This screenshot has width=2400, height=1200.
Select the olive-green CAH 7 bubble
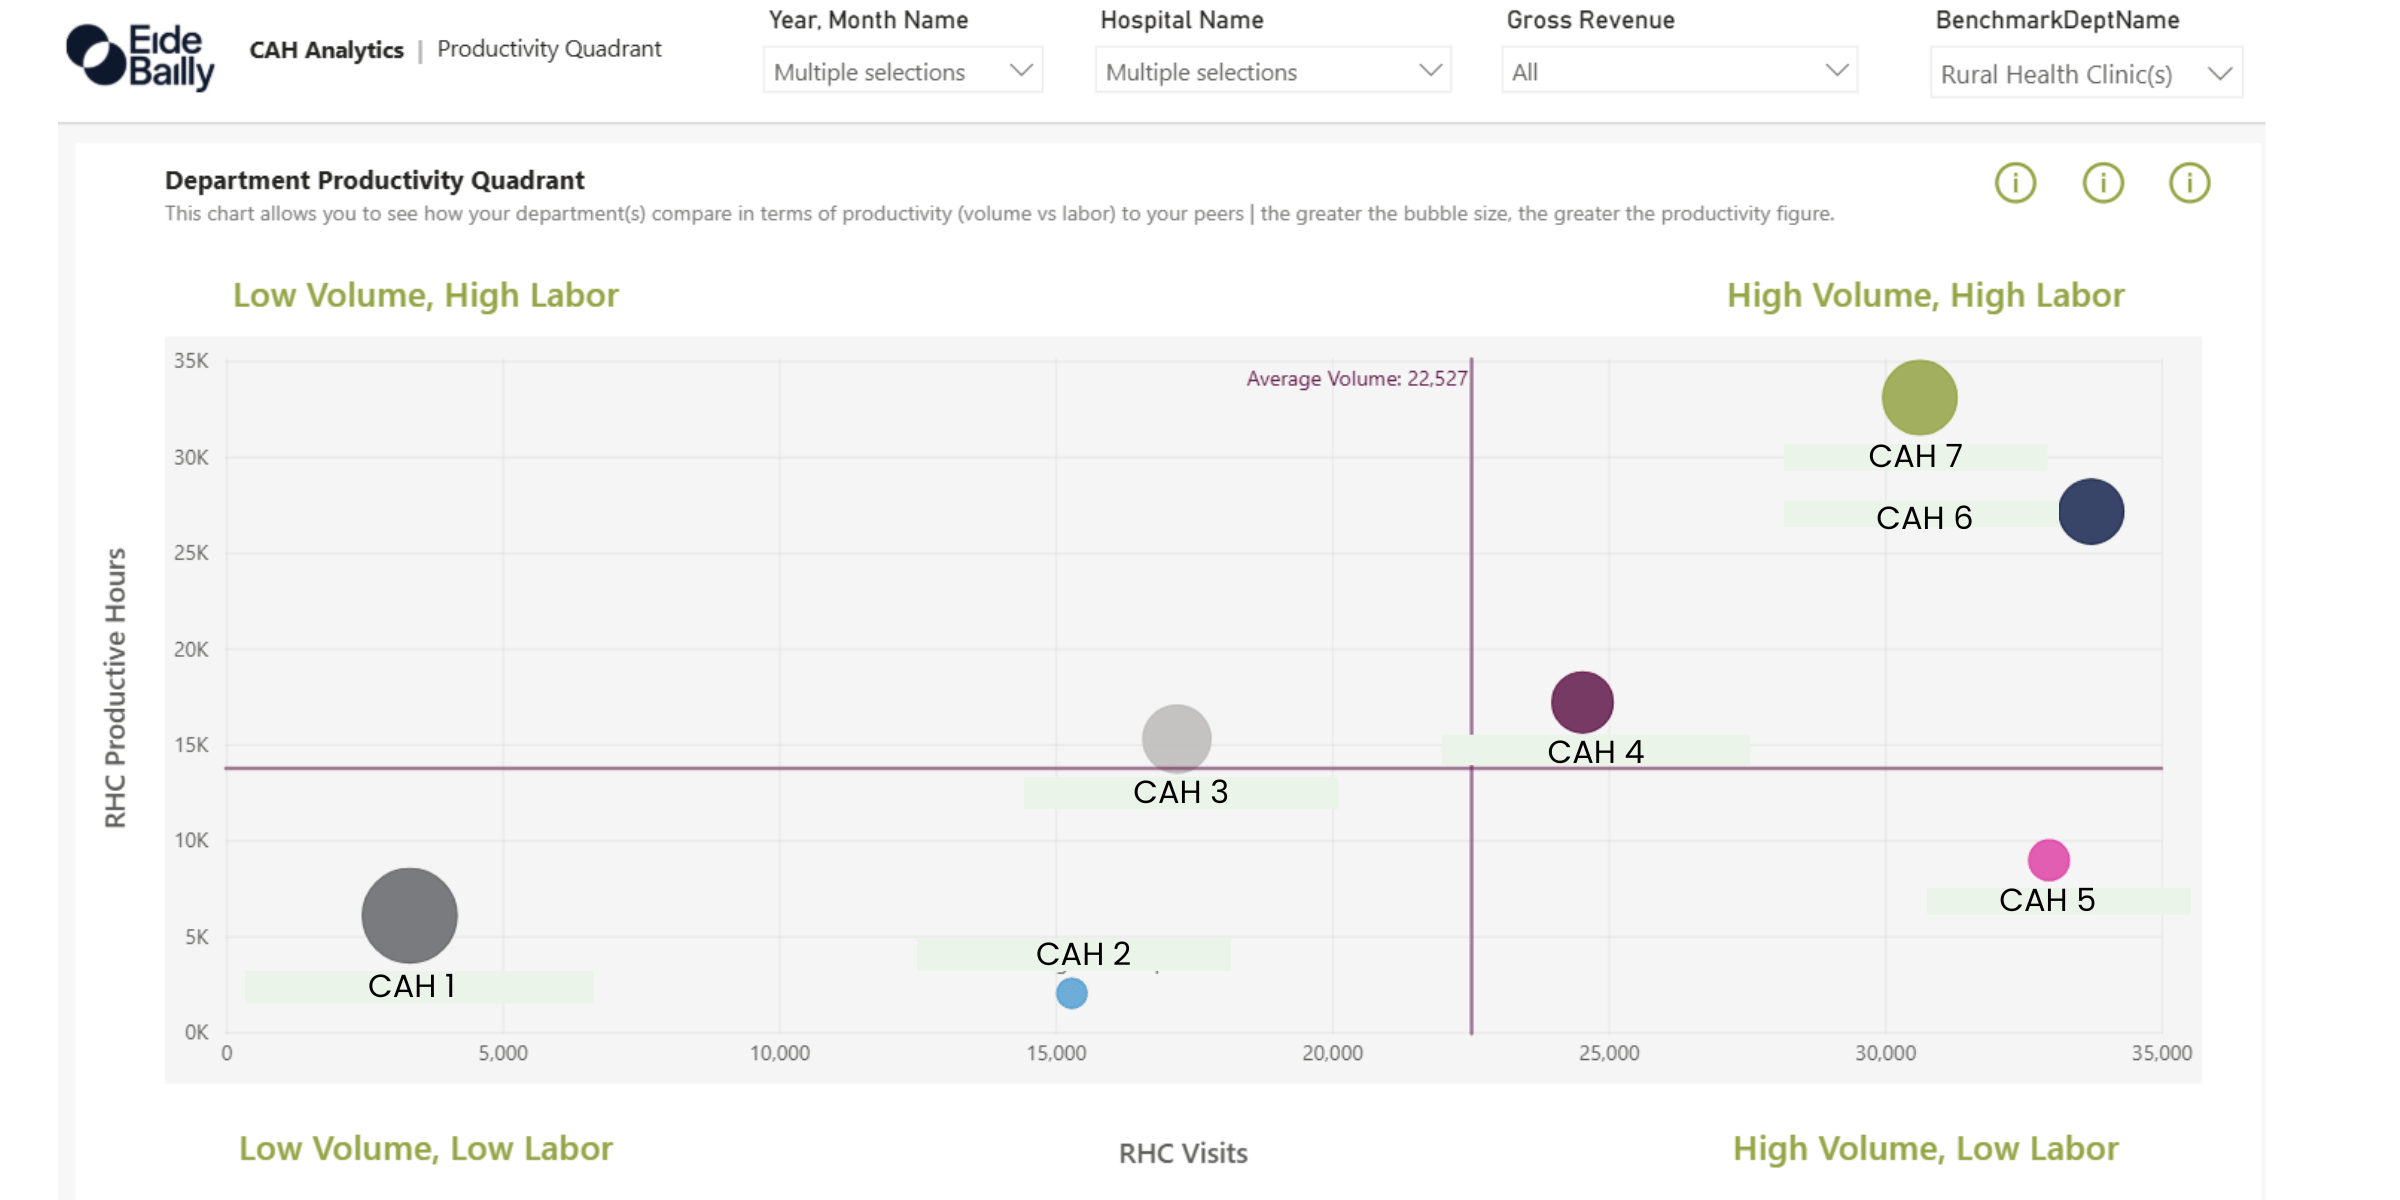(1917, 396)
